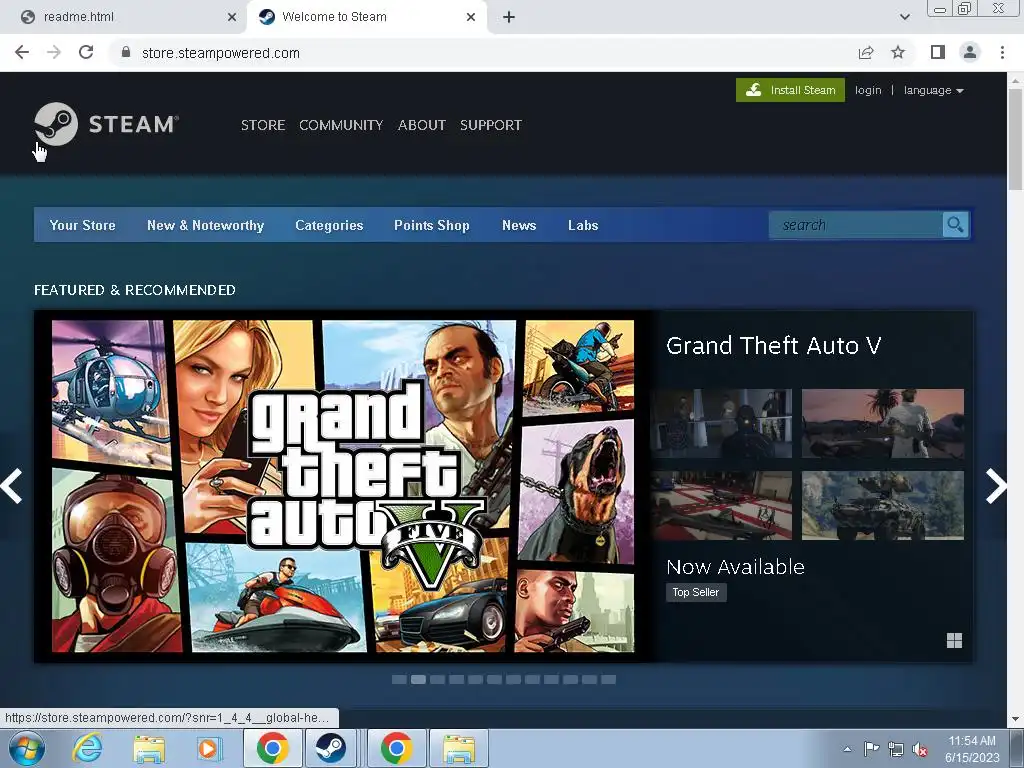Open the tab search chevron in Chrome

(904, 17)
